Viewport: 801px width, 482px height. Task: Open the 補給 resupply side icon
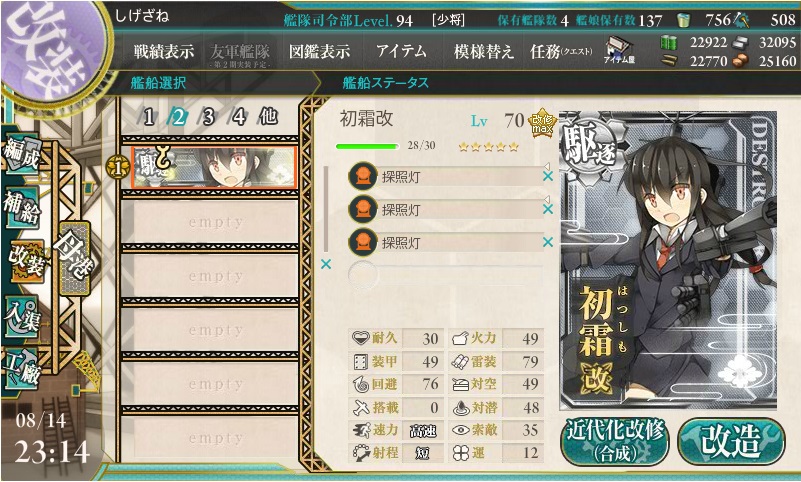point(22,207)
